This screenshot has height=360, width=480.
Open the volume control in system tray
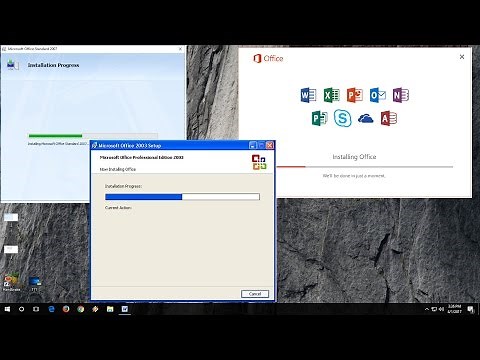(441, 309)
